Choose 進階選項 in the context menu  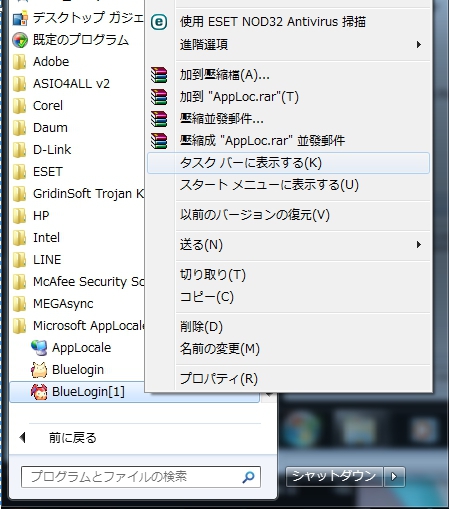[x=288, y=44]
